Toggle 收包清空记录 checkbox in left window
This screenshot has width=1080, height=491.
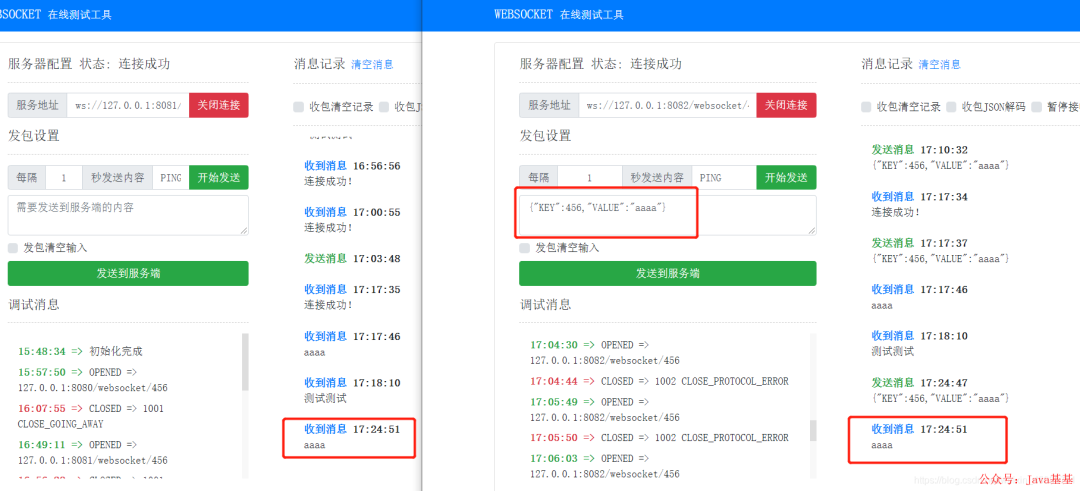[x=298, y=107]
